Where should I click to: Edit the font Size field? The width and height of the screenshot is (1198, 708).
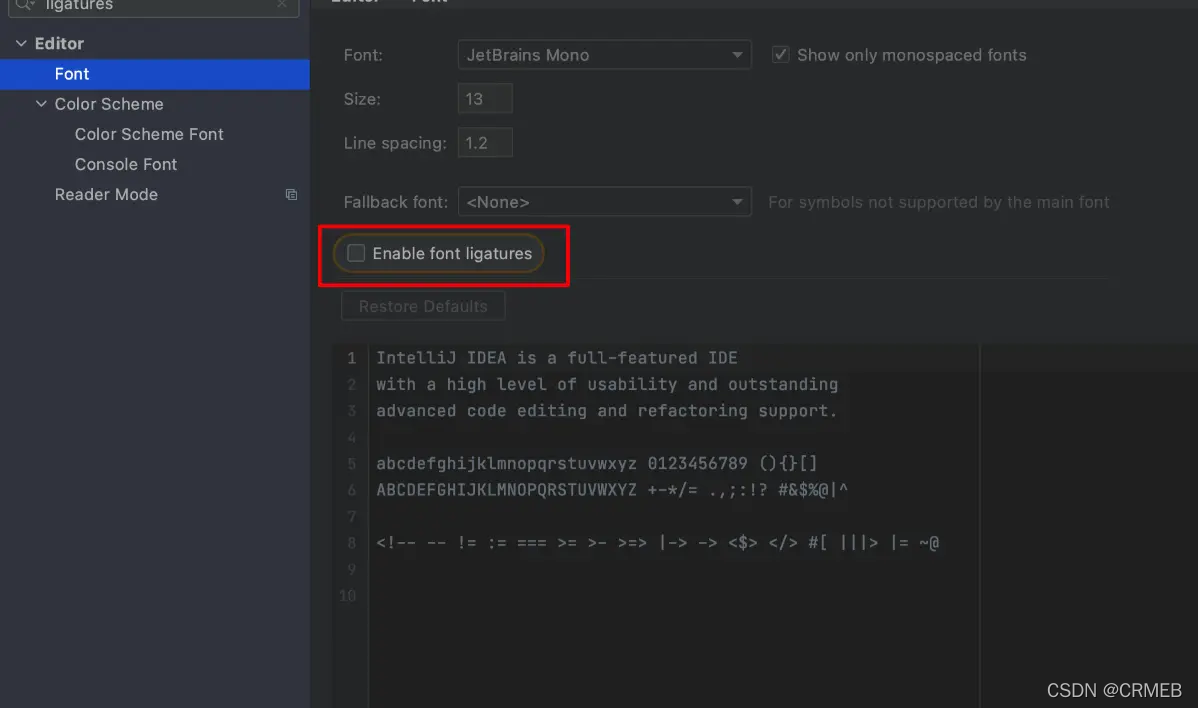(485, 99)
